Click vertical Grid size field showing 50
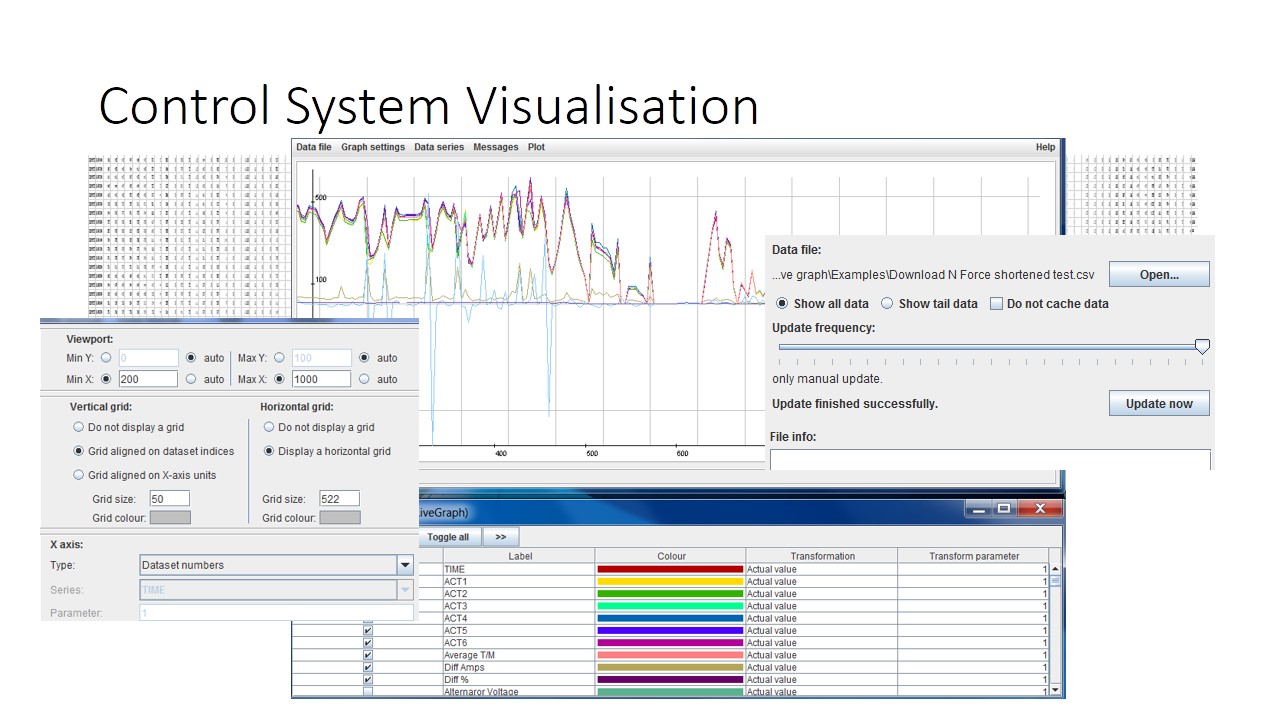 point(169,498)
